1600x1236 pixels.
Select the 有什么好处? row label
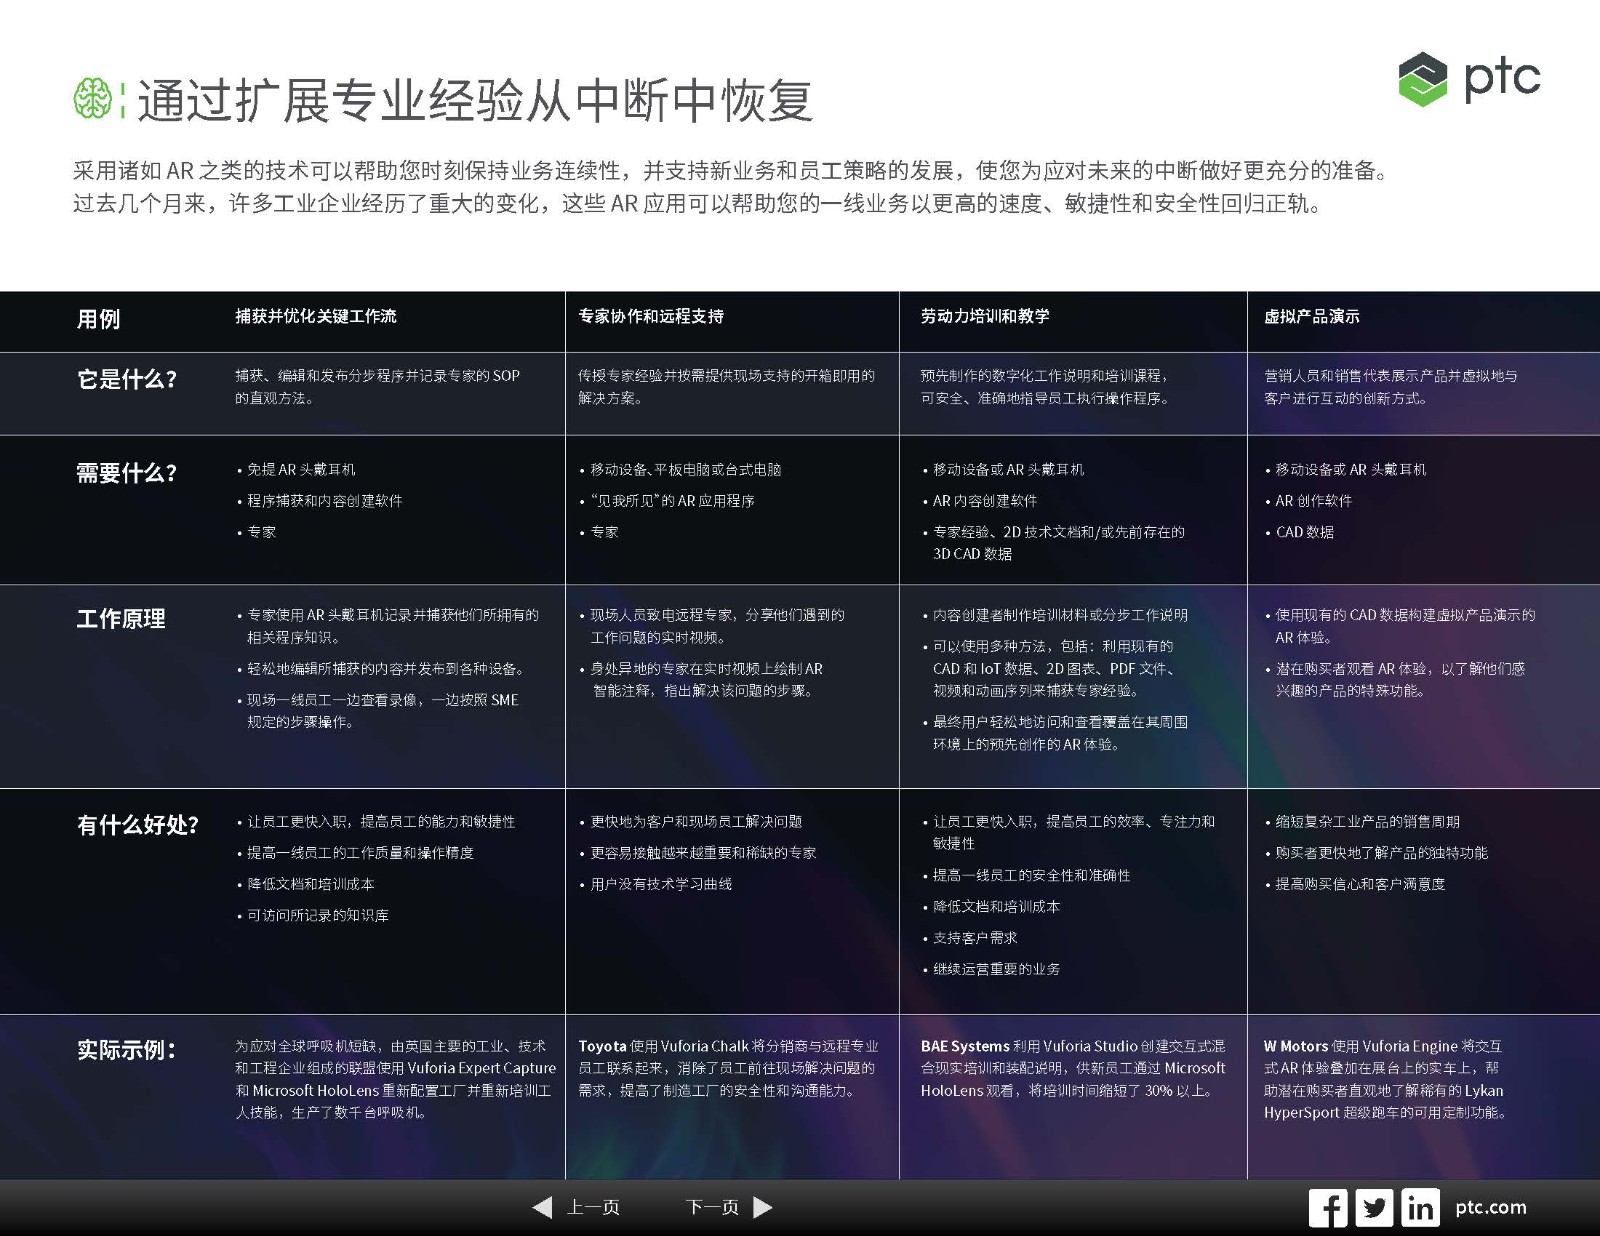pos(138,825)
